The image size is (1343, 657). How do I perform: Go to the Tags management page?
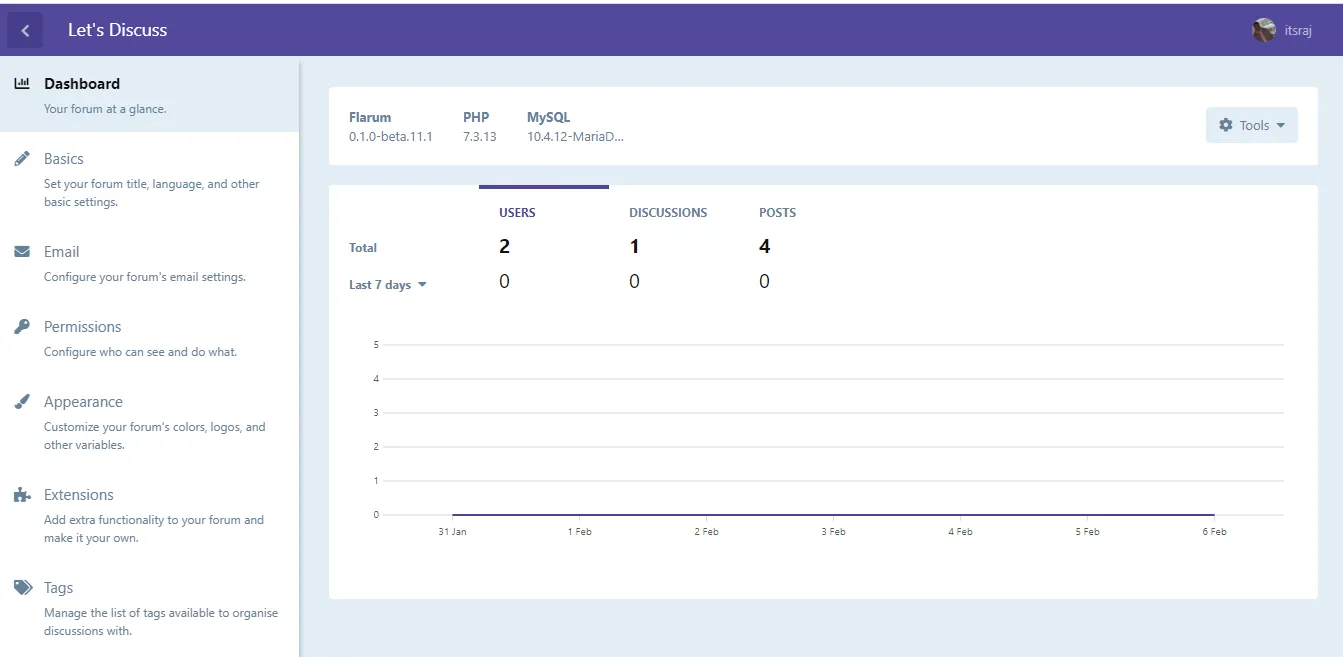149,608
